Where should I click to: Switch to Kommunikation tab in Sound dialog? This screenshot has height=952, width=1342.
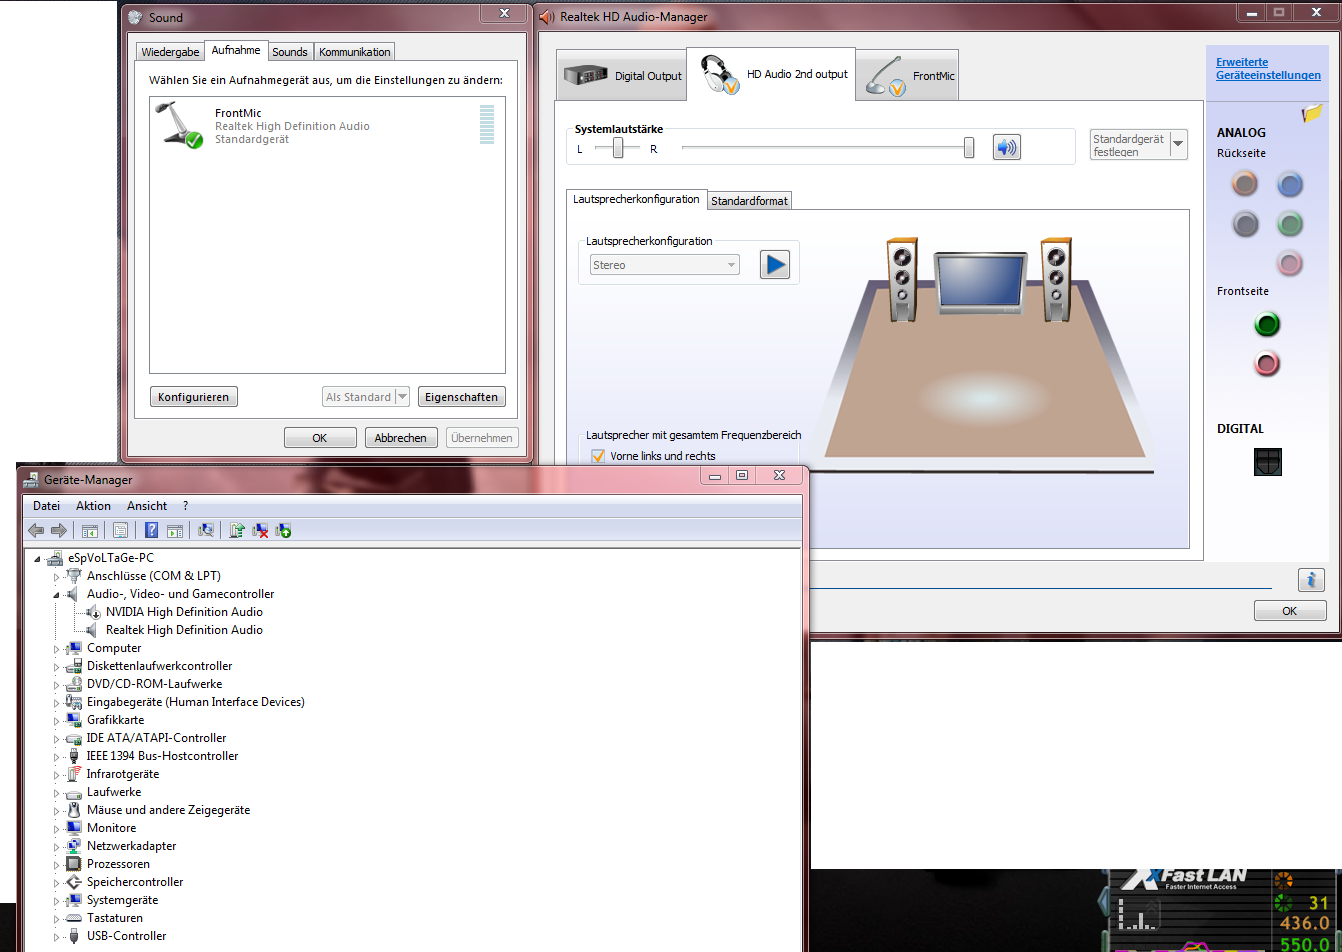[x=355, y=52]
